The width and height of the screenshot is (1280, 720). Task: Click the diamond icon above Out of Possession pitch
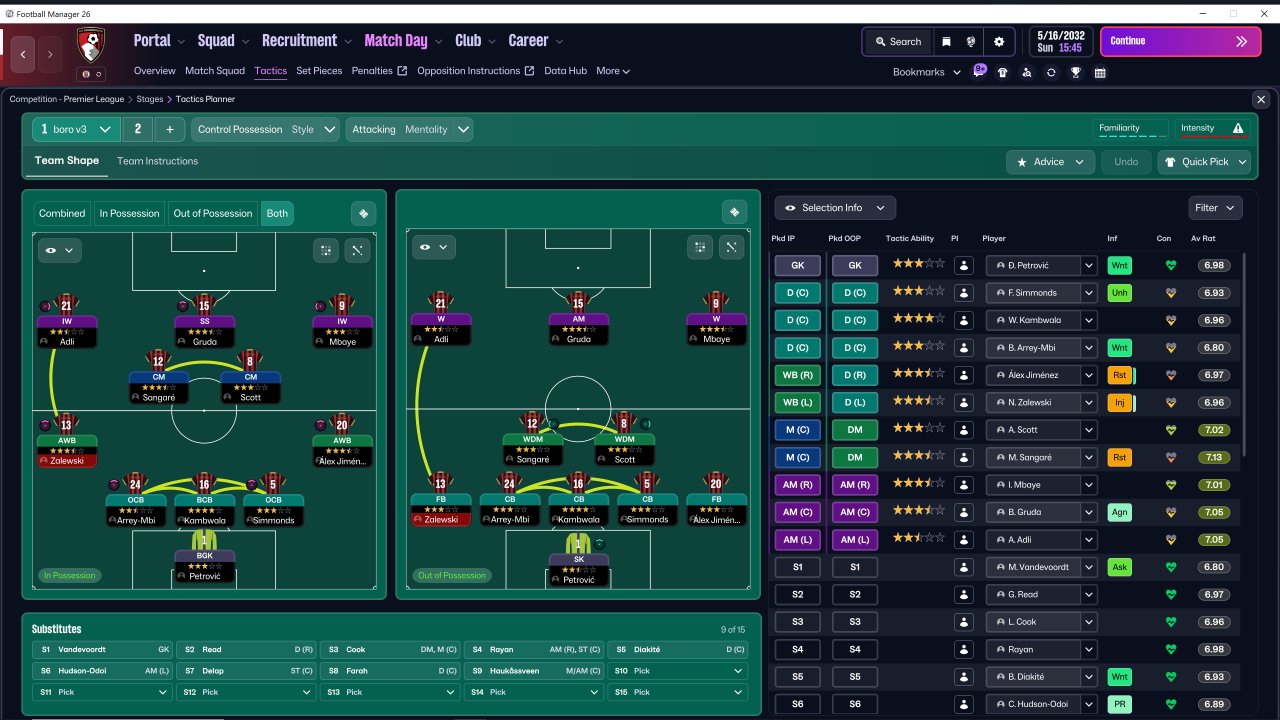point(734,212)
